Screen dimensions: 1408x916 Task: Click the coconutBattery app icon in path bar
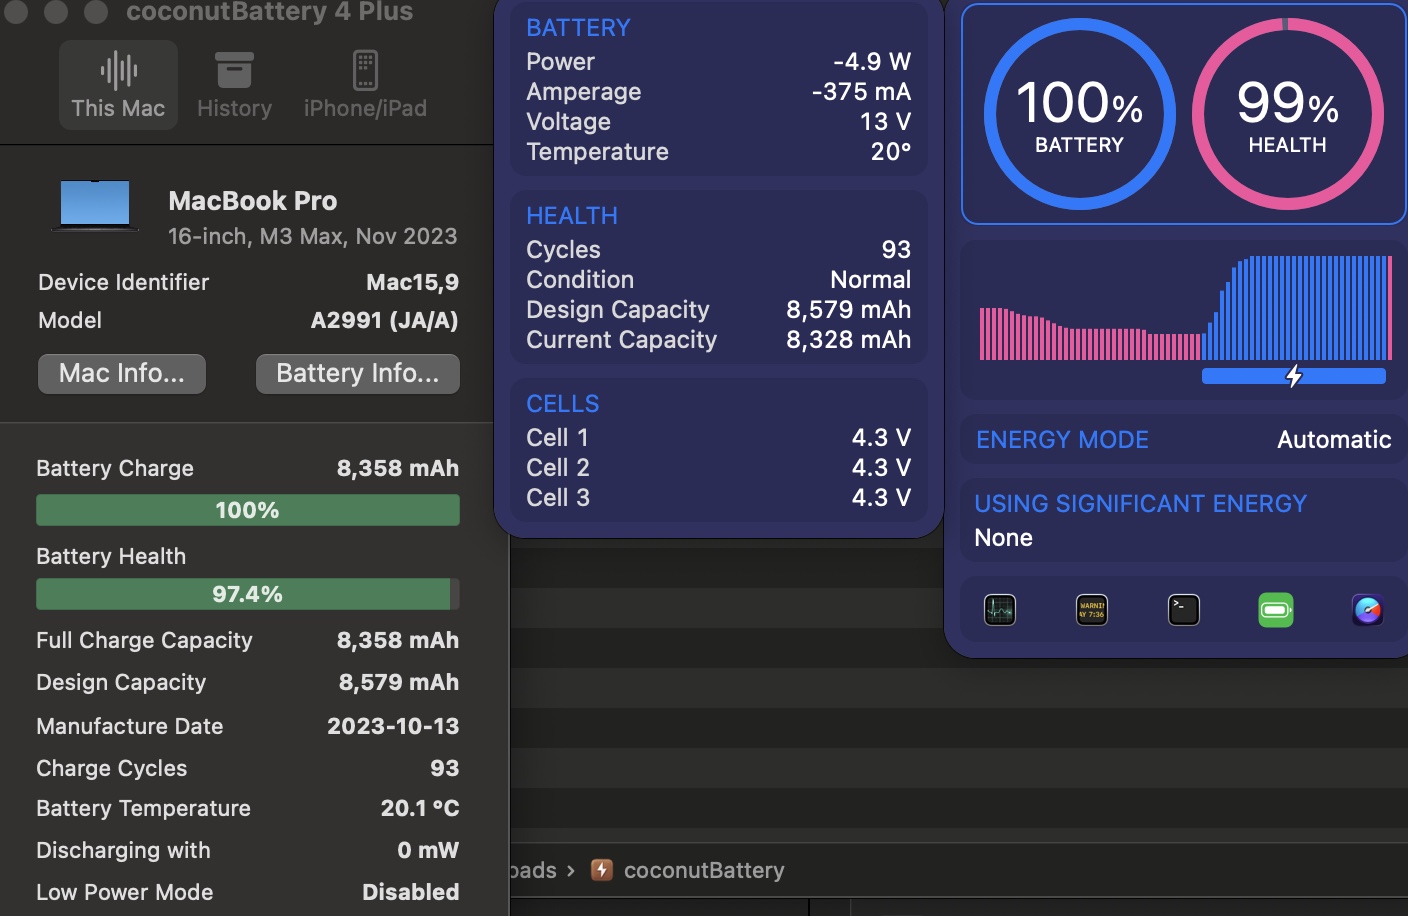[602, 870]
